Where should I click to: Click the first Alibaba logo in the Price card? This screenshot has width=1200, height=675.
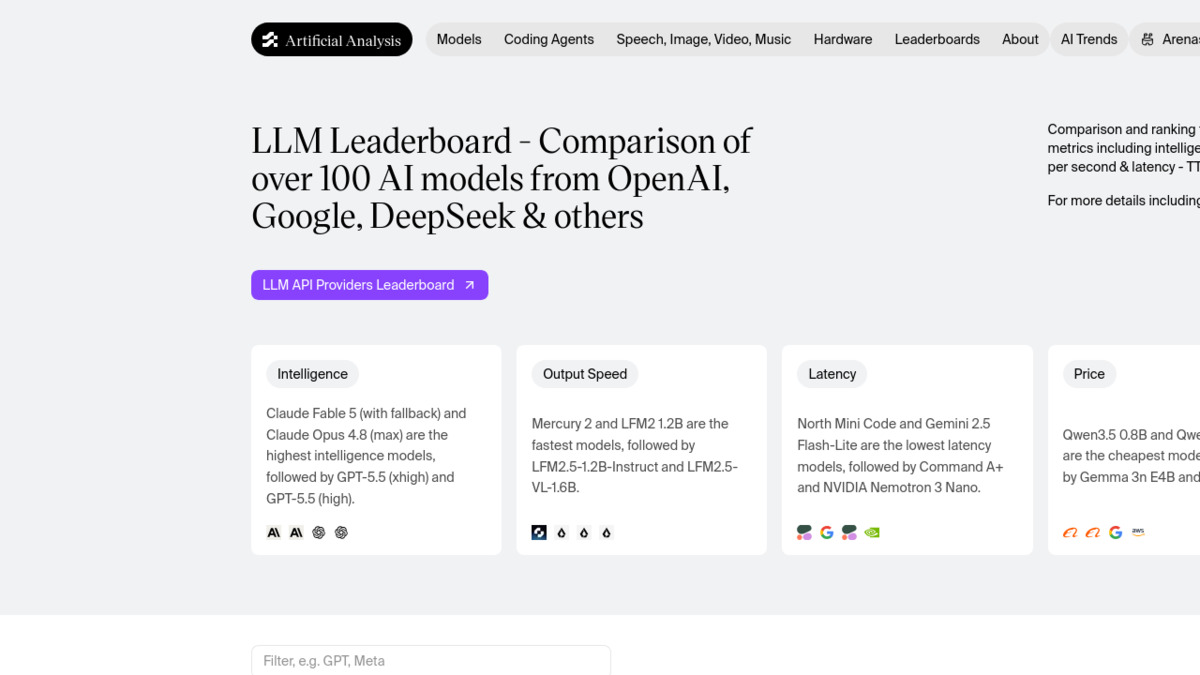pyautogui.click(x=1070, y=533)
